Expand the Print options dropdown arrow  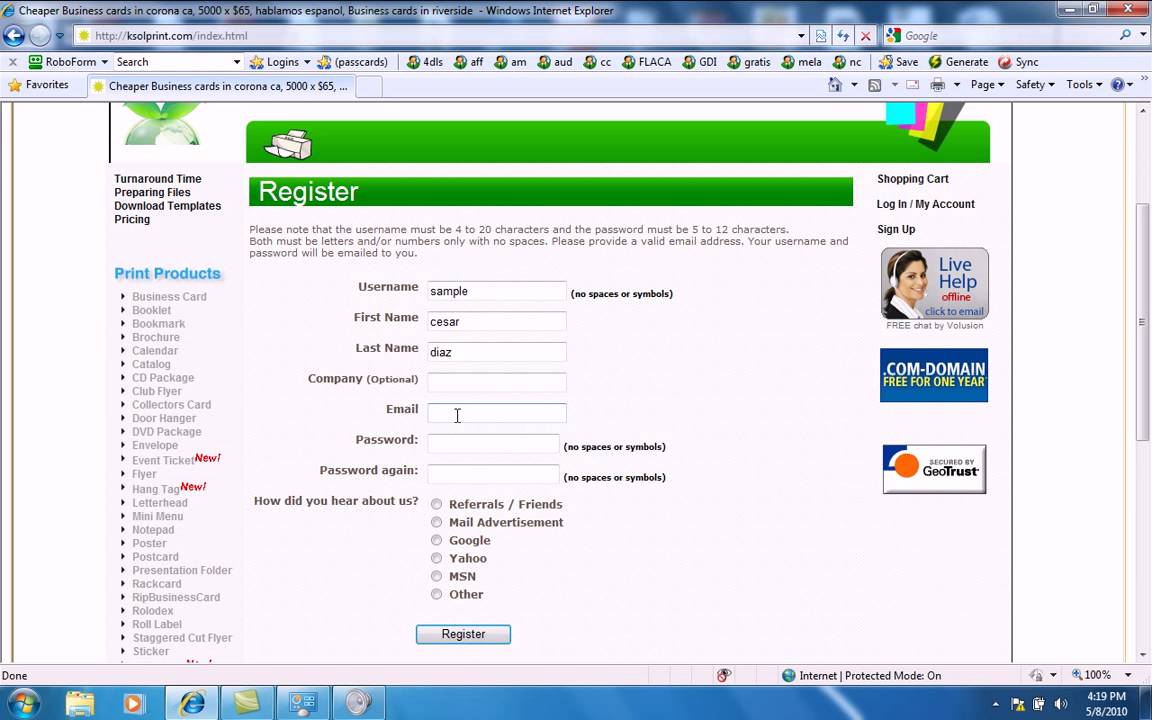(x=957, y=84)
